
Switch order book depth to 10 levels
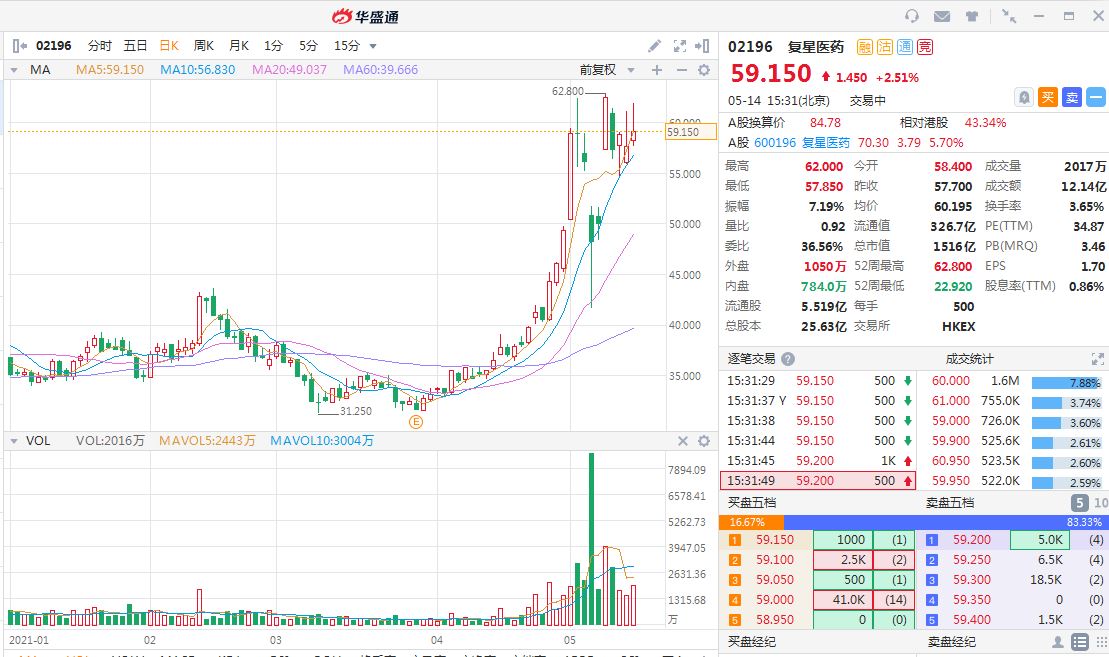pos(1101,503)
